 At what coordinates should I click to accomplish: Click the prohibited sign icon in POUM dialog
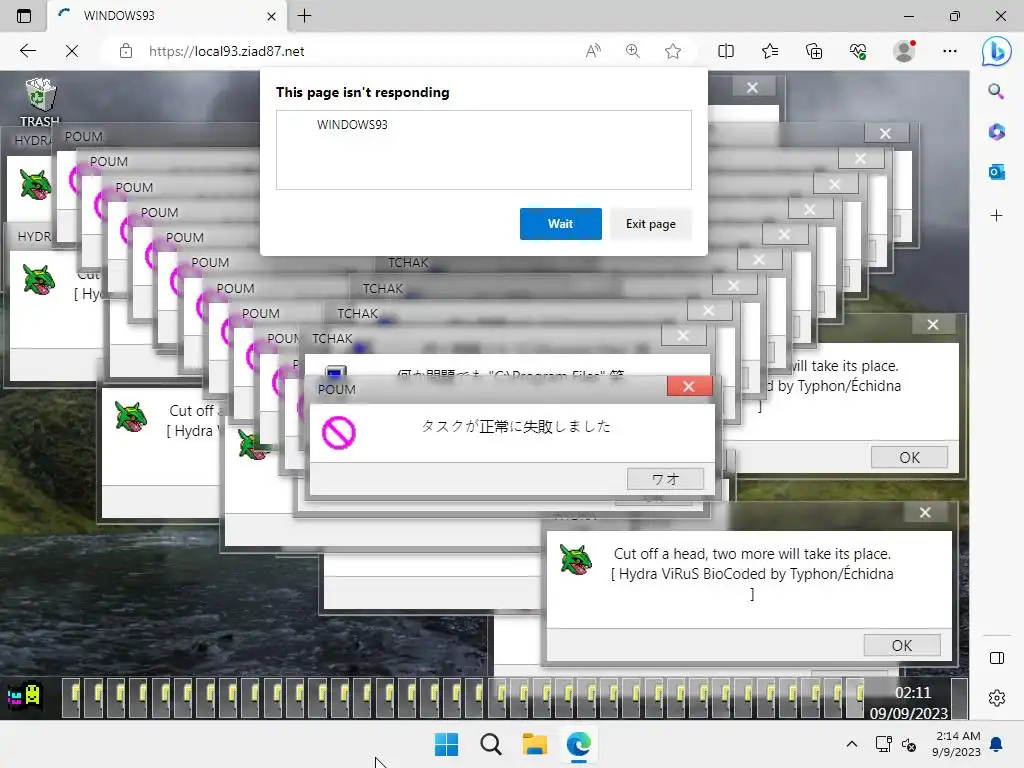338,432
